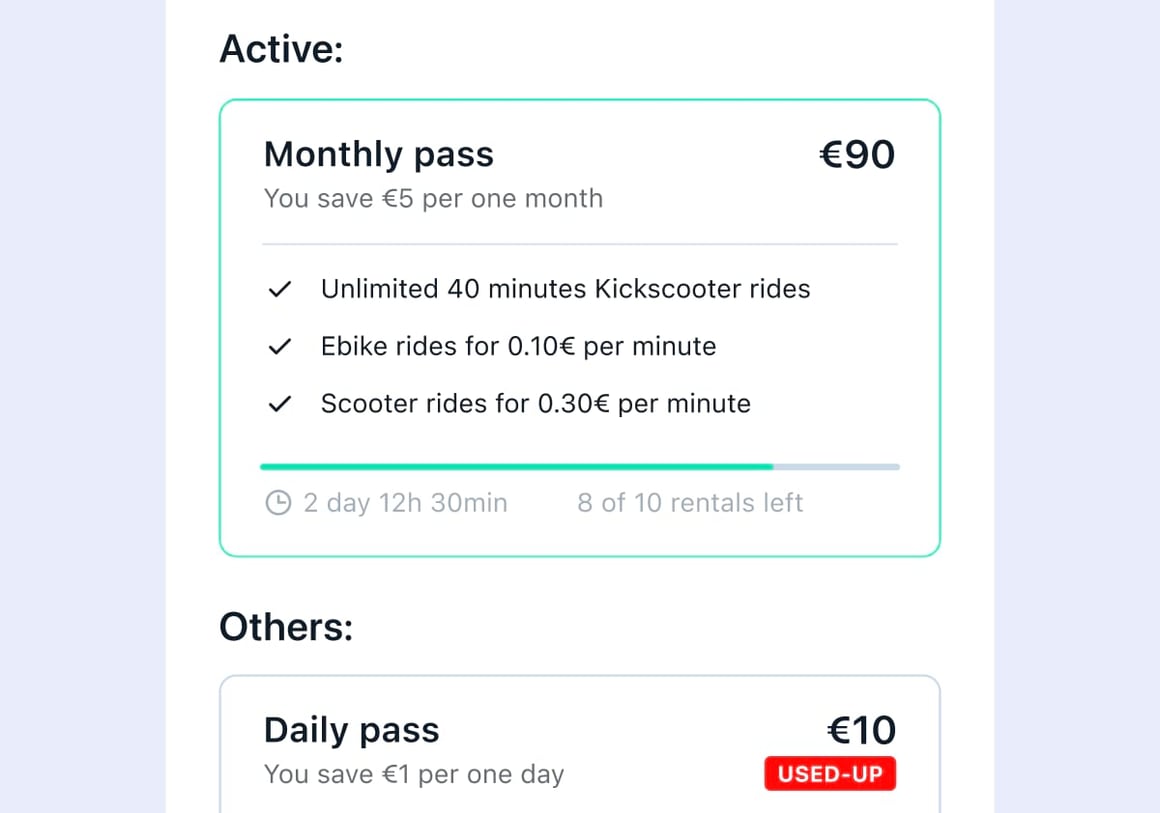The height and width of the screenshot is (813, 1160).
Task: Open the Monthly pass savings details
Action: pos(433,198)
